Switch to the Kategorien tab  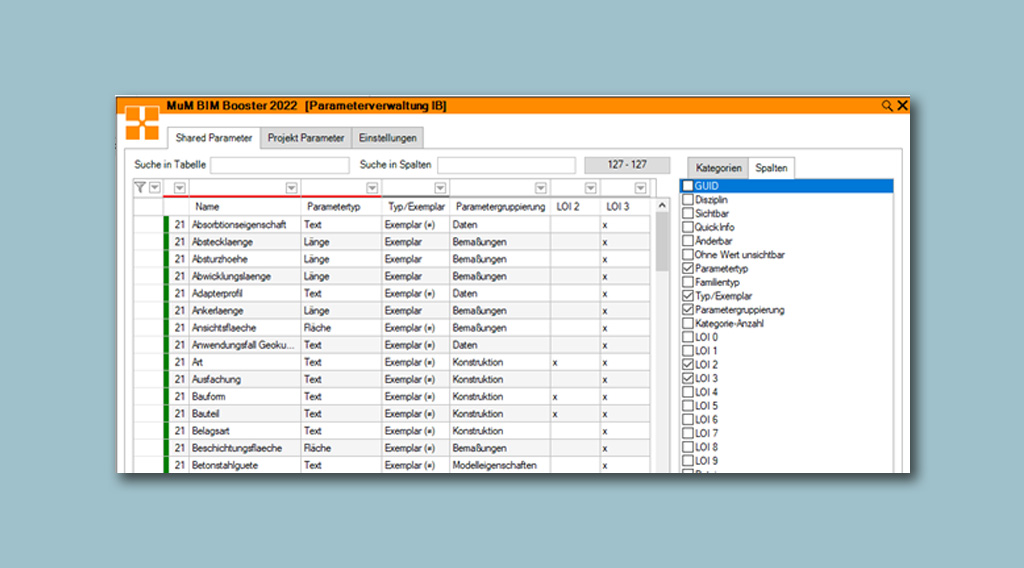(x=718, y=168)
